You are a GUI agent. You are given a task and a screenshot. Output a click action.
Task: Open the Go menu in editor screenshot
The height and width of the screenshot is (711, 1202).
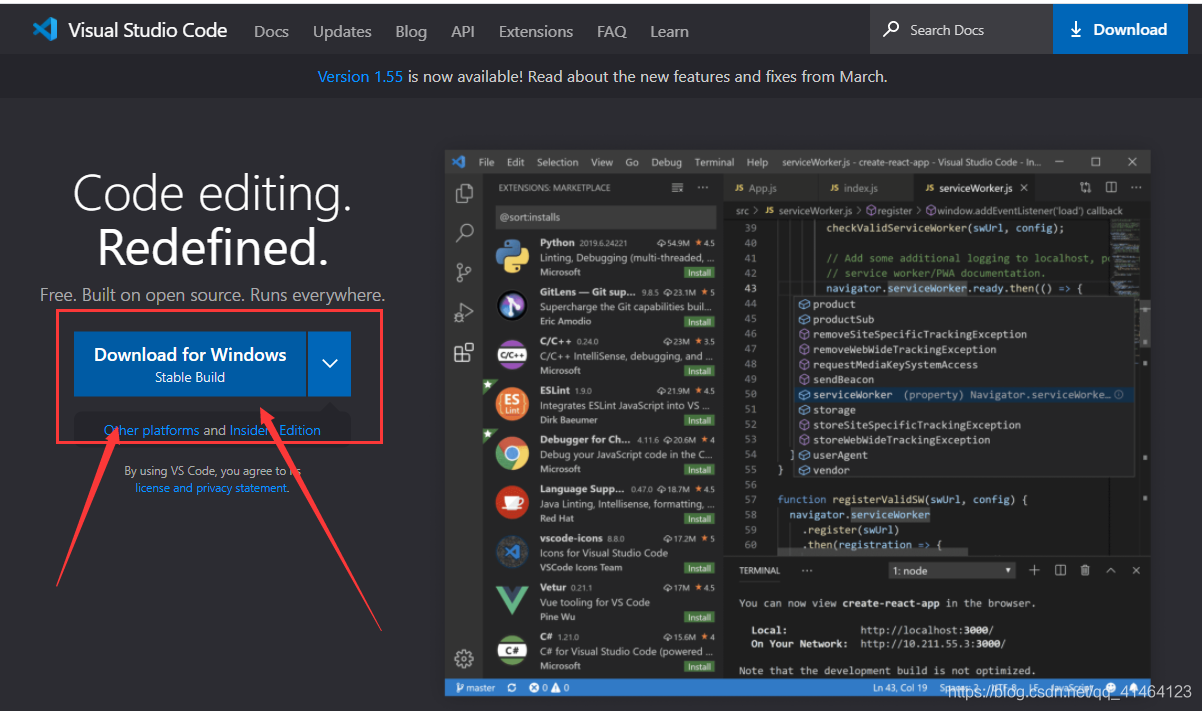click(632, 162)
